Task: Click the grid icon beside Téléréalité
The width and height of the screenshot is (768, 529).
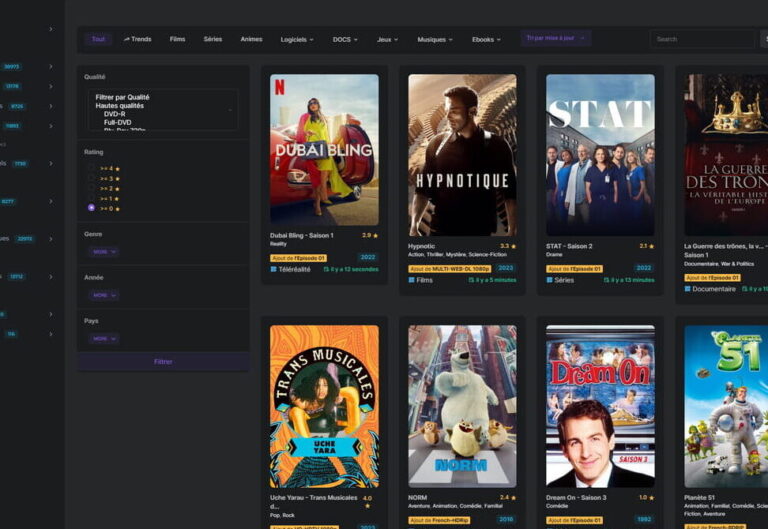Action: 273,269
